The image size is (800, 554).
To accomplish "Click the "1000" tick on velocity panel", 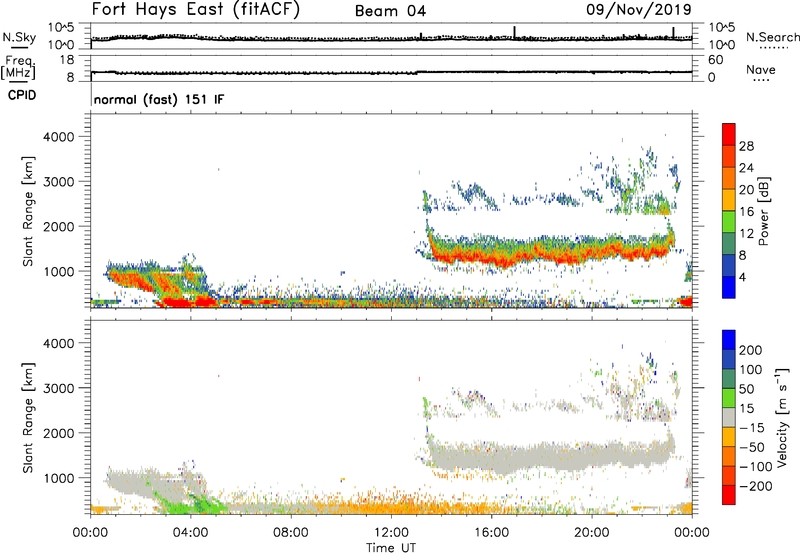I will click(59, 477).
